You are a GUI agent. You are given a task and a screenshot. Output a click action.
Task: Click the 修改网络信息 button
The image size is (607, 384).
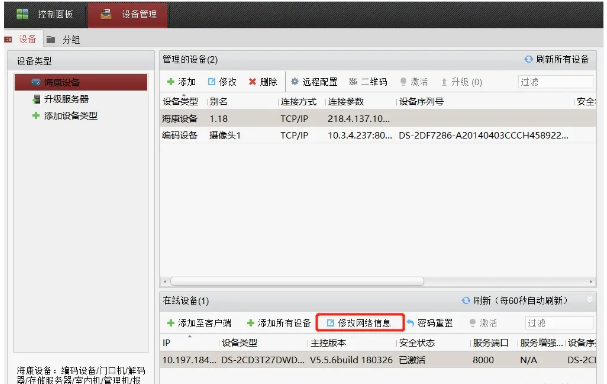pyautogui.click(x=360, y=323)
